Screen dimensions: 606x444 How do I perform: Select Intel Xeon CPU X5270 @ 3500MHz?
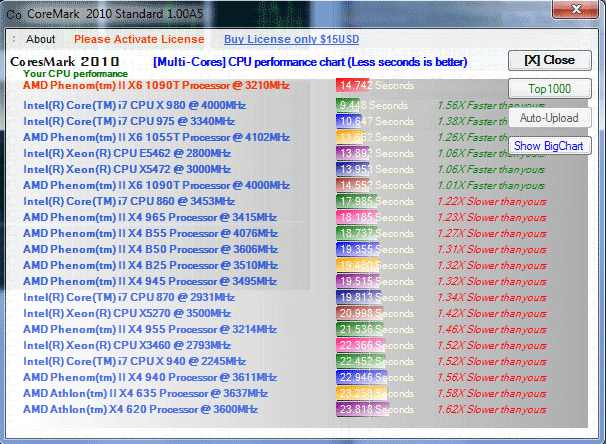click(127, 313)
